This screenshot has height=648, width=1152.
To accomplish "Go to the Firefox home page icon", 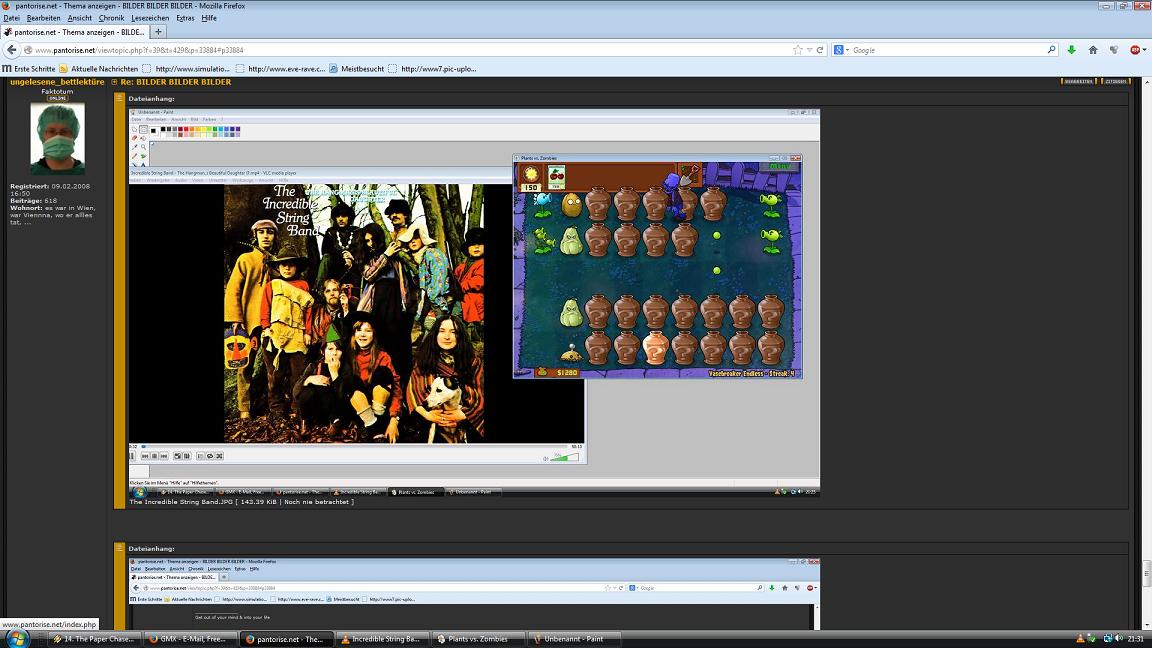I will (x=1093, y=50).
